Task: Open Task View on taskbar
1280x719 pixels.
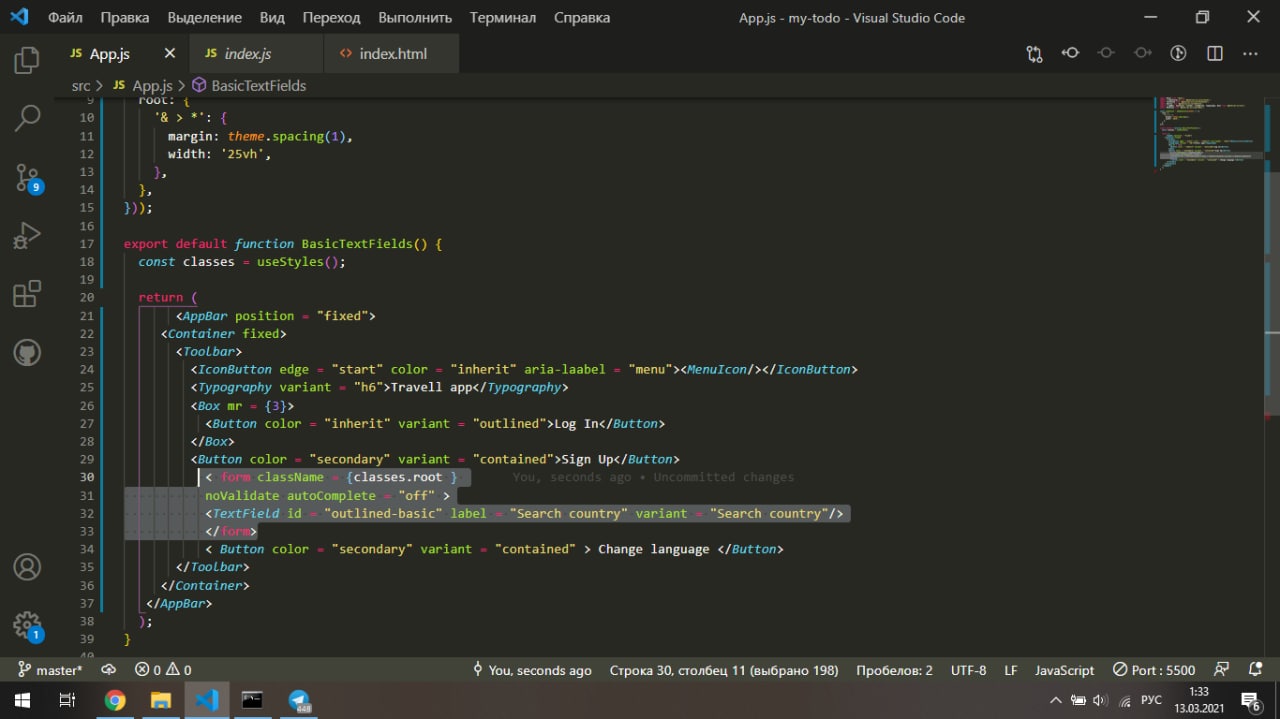Action: tap(68, 700)
